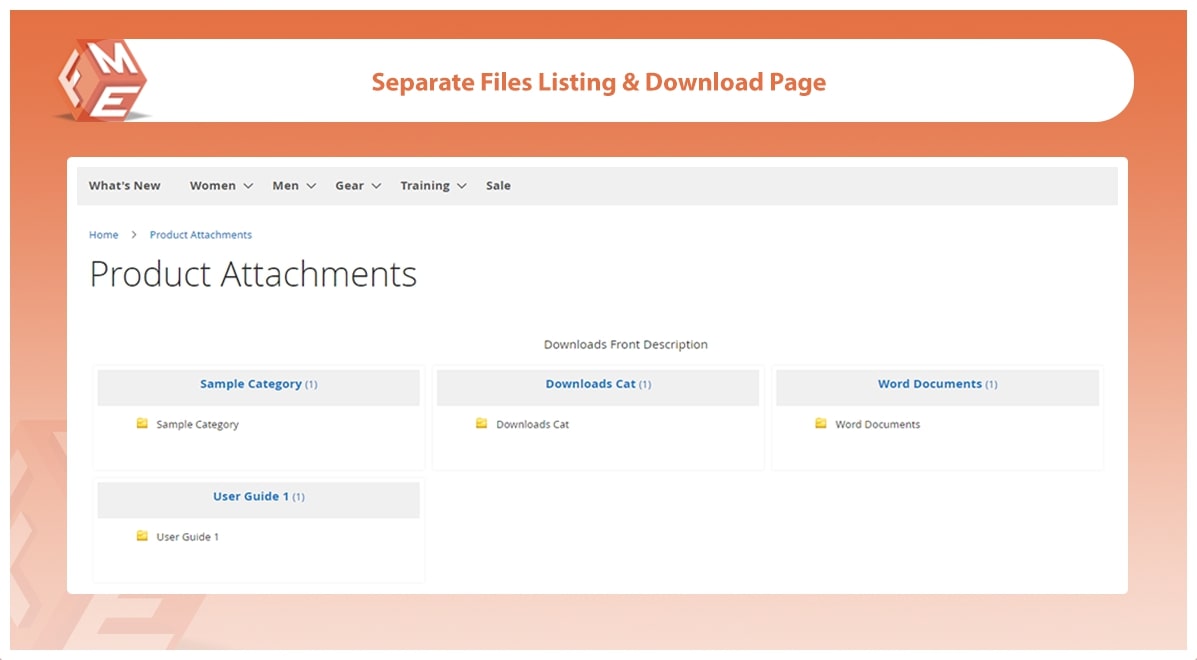Select the Word Documents folder label
Screen dimensions: 1197x660
tap(877, 425)
